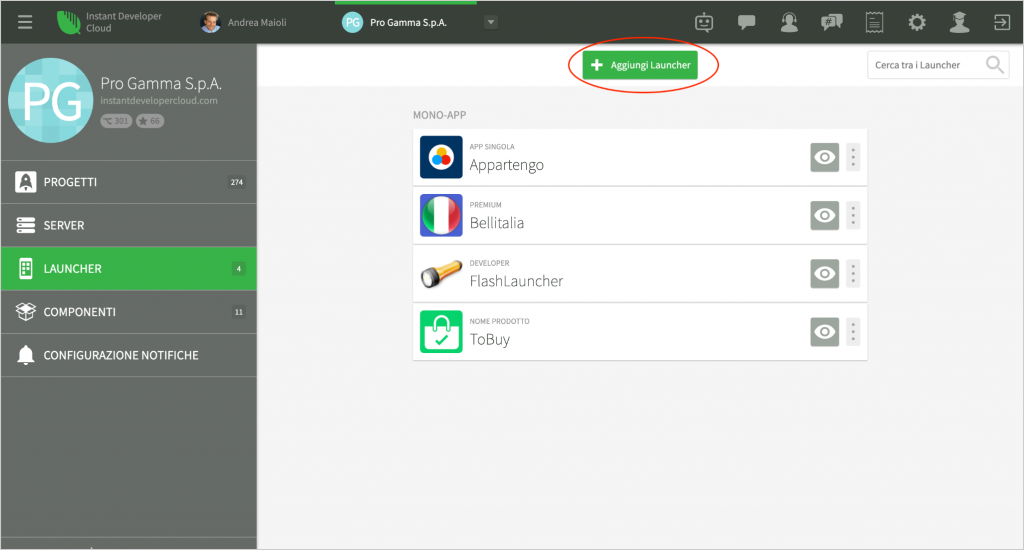The height and width of the screenshot is (550, 1024).
Task: Click the Bellitalia flag icon
Action: (441, 215)
